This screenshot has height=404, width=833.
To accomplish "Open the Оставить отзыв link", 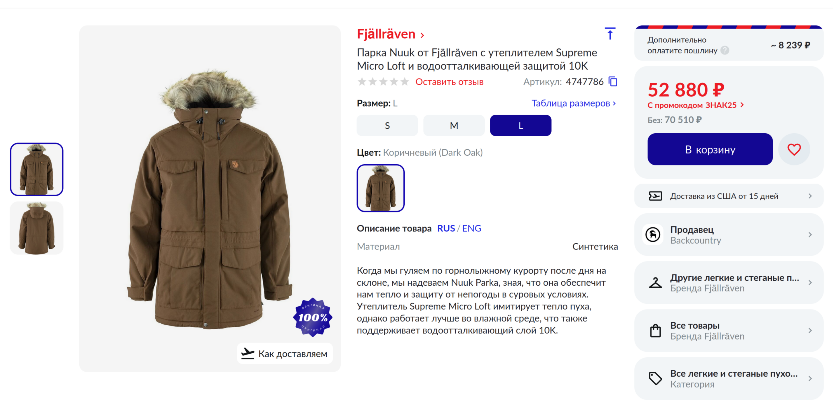I will point(449,82).
